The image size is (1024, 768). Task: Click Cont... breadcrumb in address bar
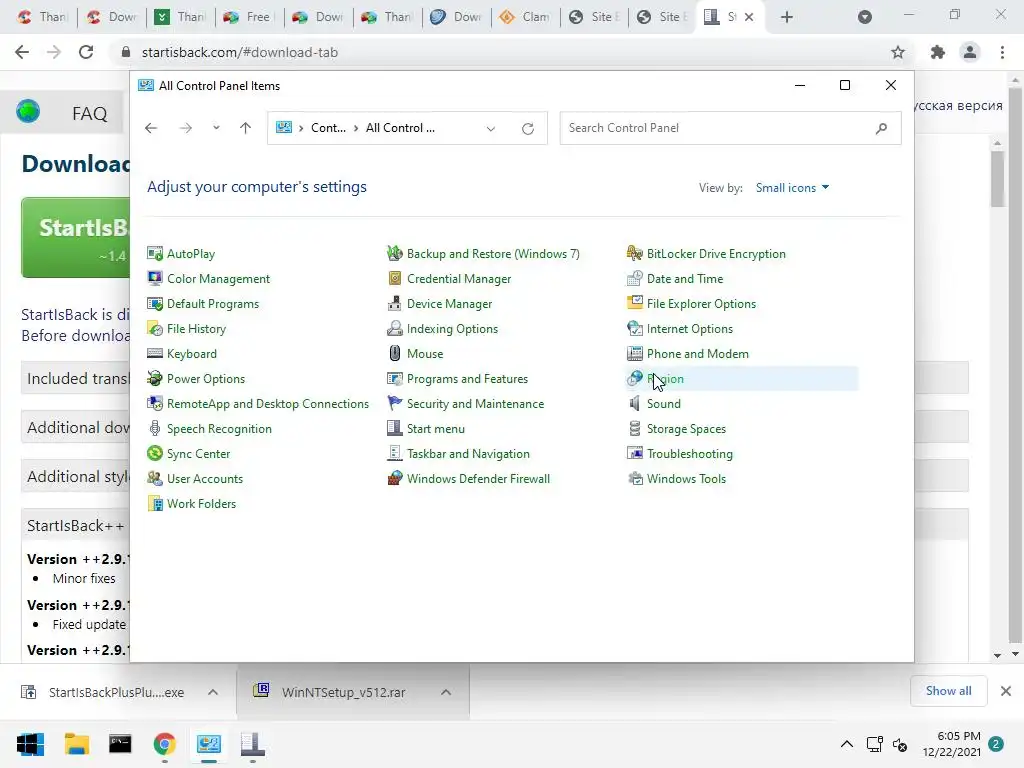[x=328, y=128]
